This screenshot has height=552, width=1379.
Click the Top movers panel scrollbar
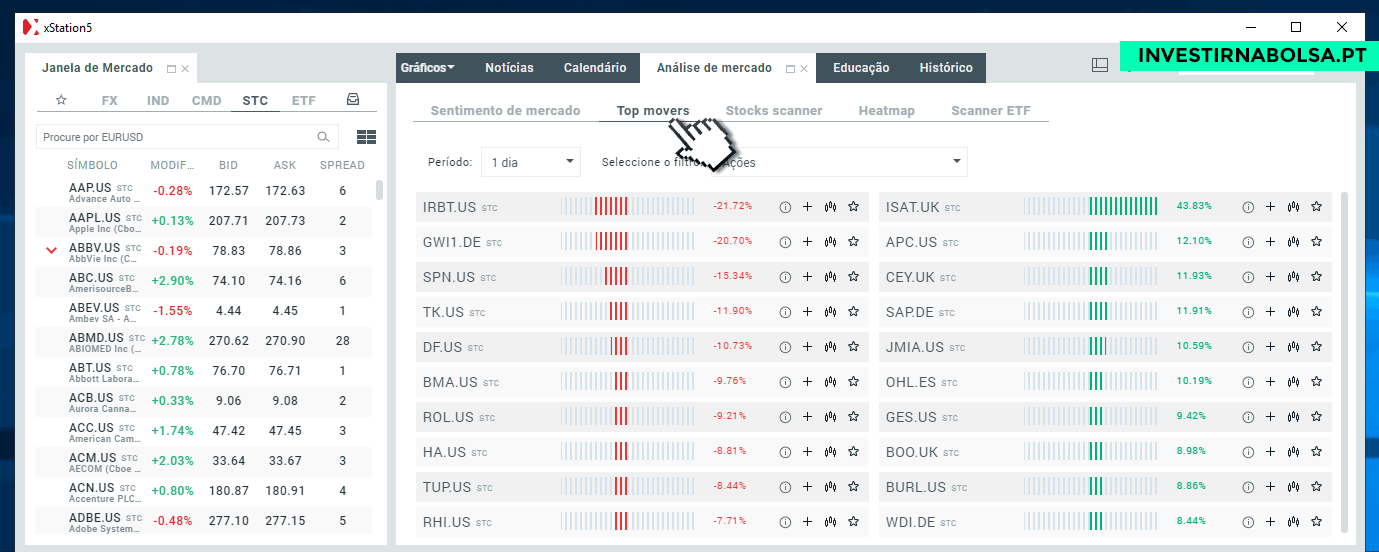(1343, 364)
